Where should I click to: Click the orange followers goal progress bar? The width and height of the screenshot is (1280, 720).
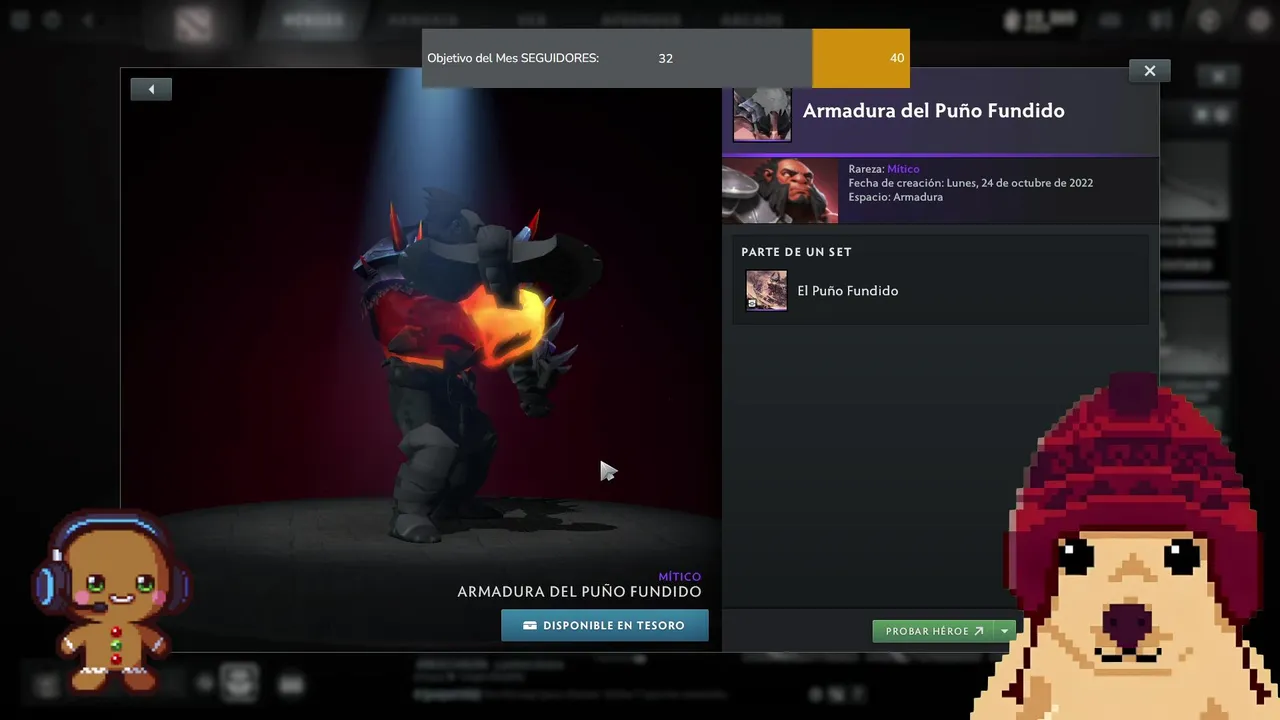(x=861, y=58)
